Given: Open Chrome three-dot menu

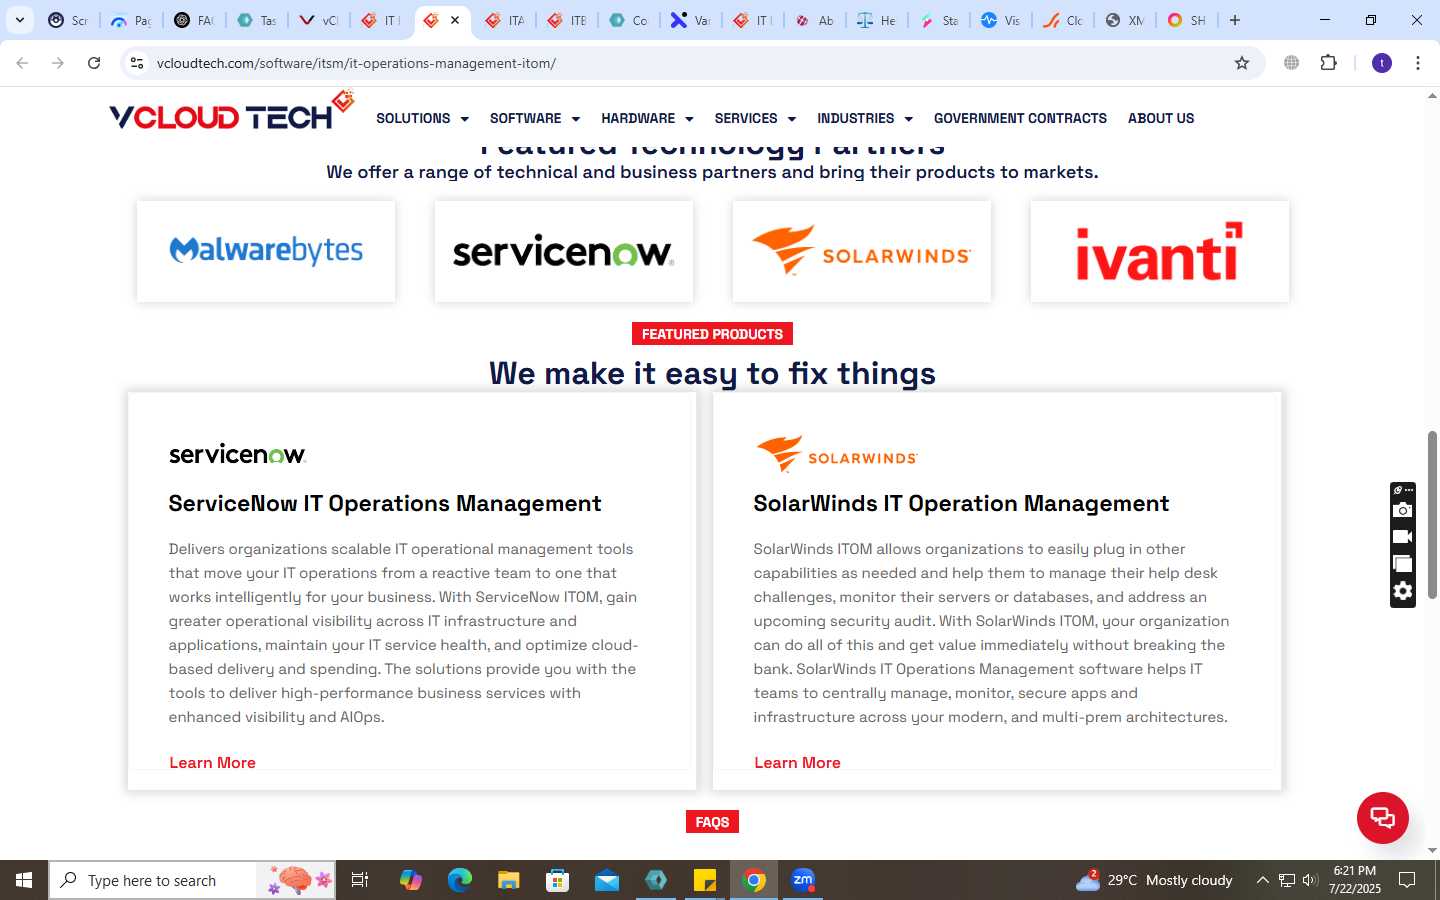Looking at the screenshot, I should point(1418,63).
